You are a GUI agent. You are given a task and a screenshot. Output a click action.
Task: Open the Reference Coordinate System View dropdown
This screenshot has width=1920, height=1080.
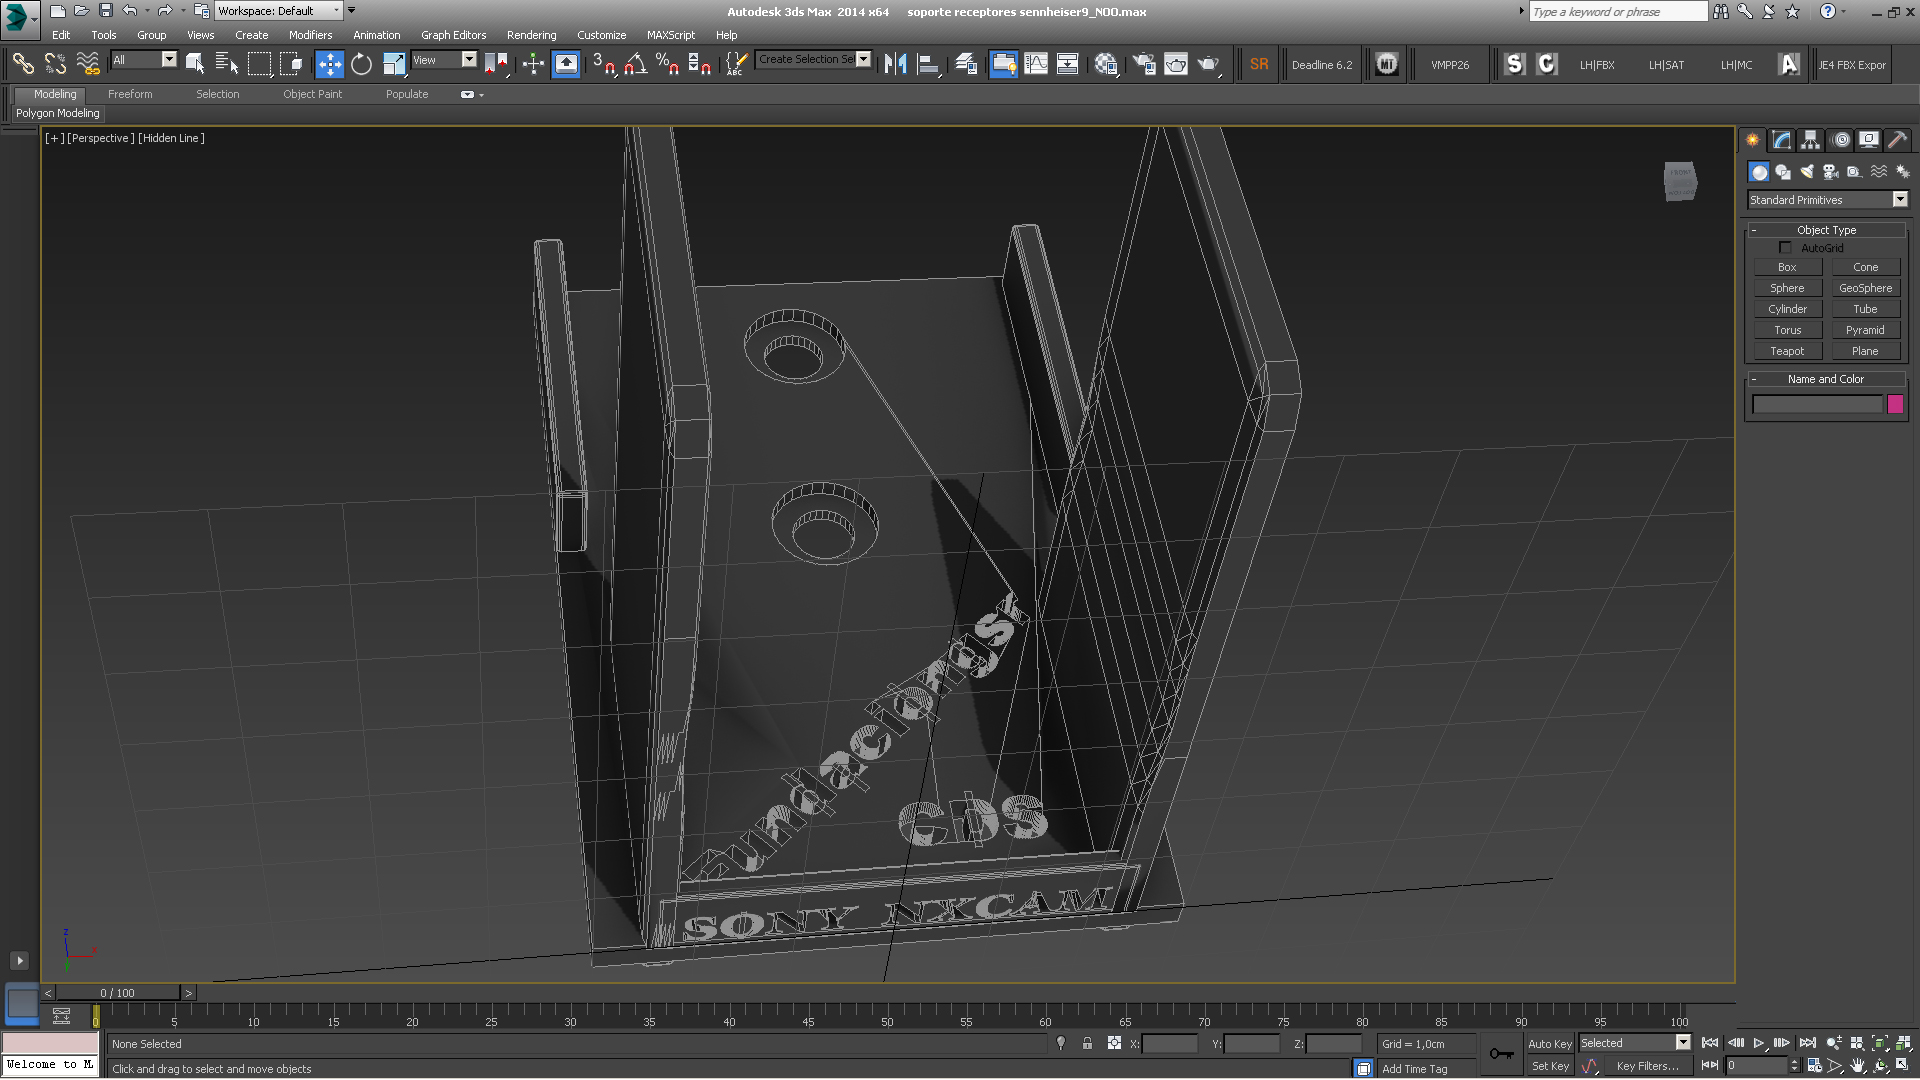[444, 60]
